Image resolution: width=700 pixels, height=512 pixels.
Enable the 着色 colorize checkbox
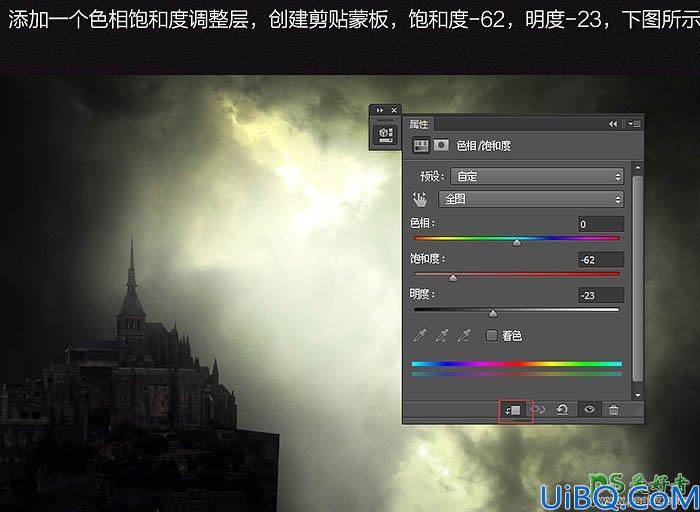pos(492,335)
